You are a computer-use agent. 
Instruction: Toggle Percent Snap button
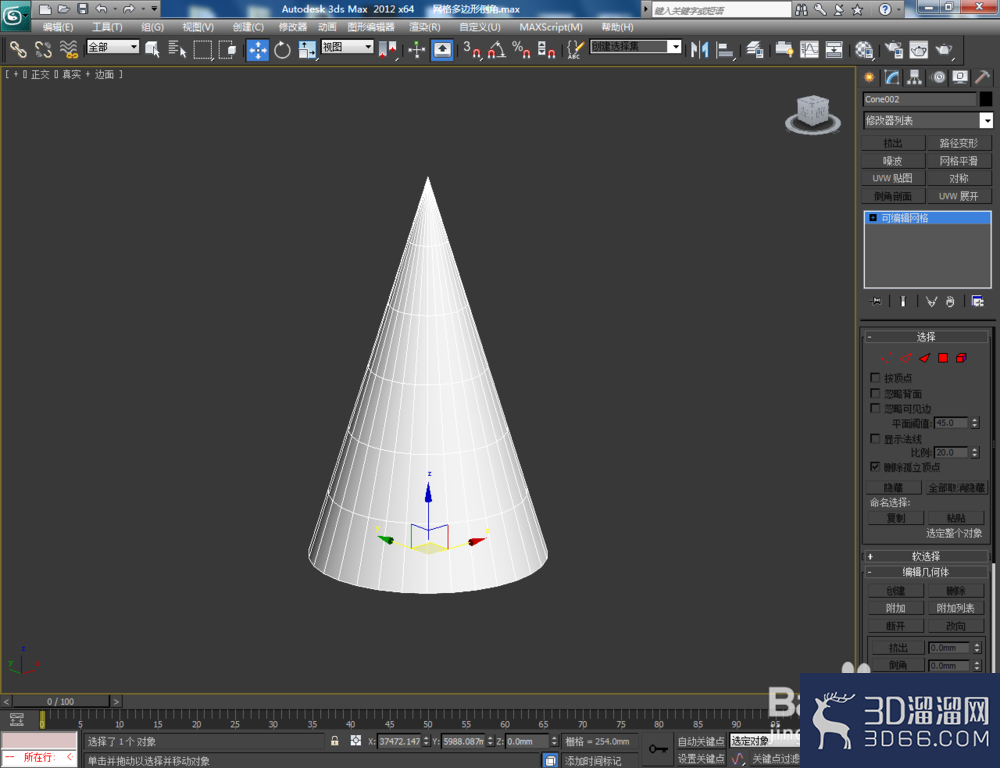(521, 49)
